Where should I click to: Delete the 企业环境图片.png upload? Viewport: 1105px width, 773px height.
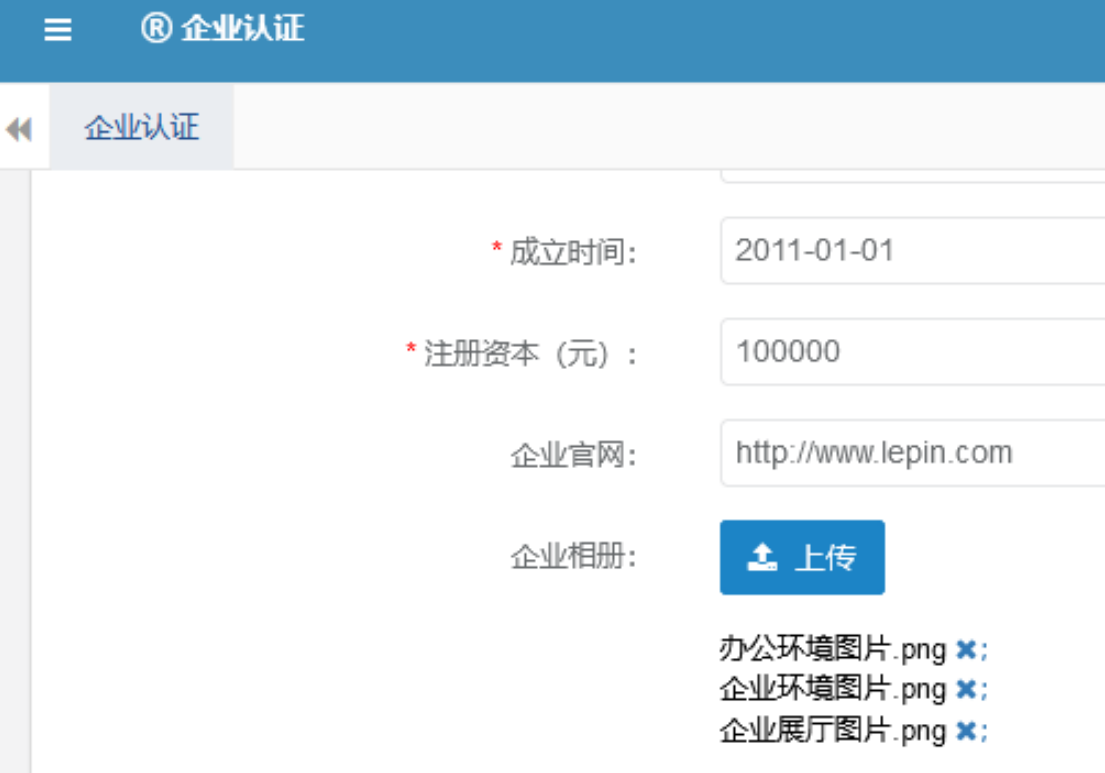coord(965,690)
